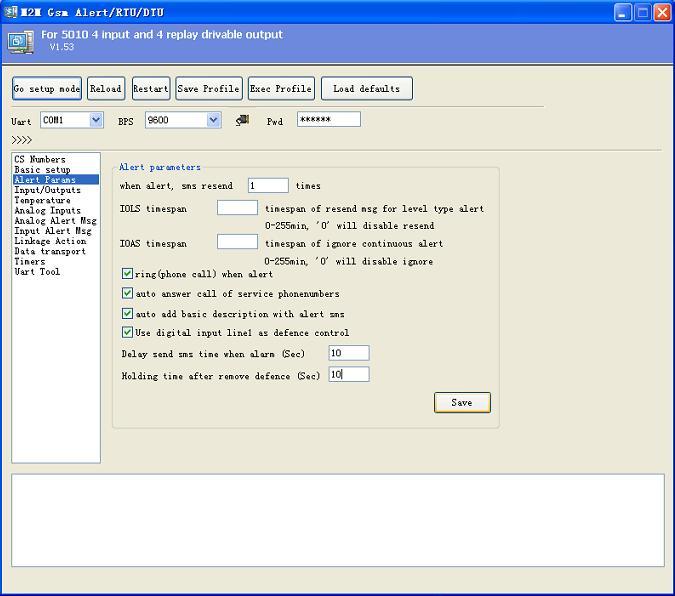Image resolution: width=675 pixels, height=596 pixels.
Task: Click the device icon in the header banner
Action: pyautogui.click(x=20, y=42)
